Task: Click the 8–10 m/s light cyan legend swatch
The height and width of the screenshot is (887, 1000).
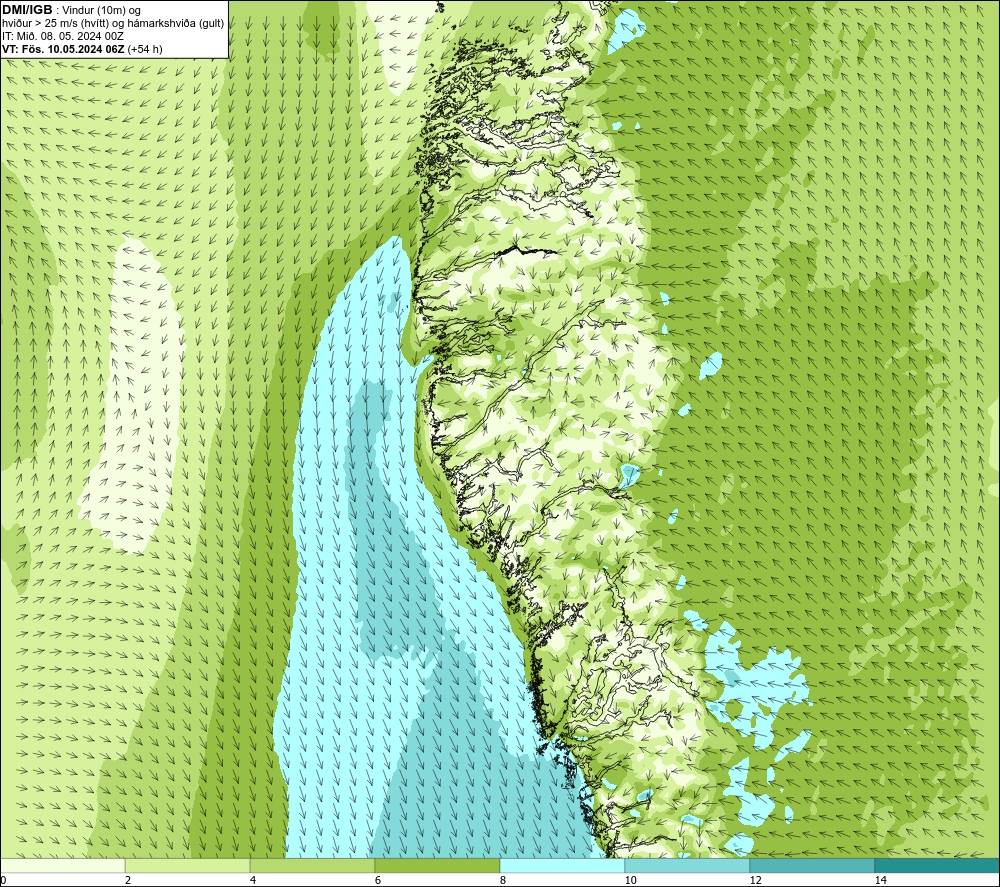Action: [x=562, y=866]
